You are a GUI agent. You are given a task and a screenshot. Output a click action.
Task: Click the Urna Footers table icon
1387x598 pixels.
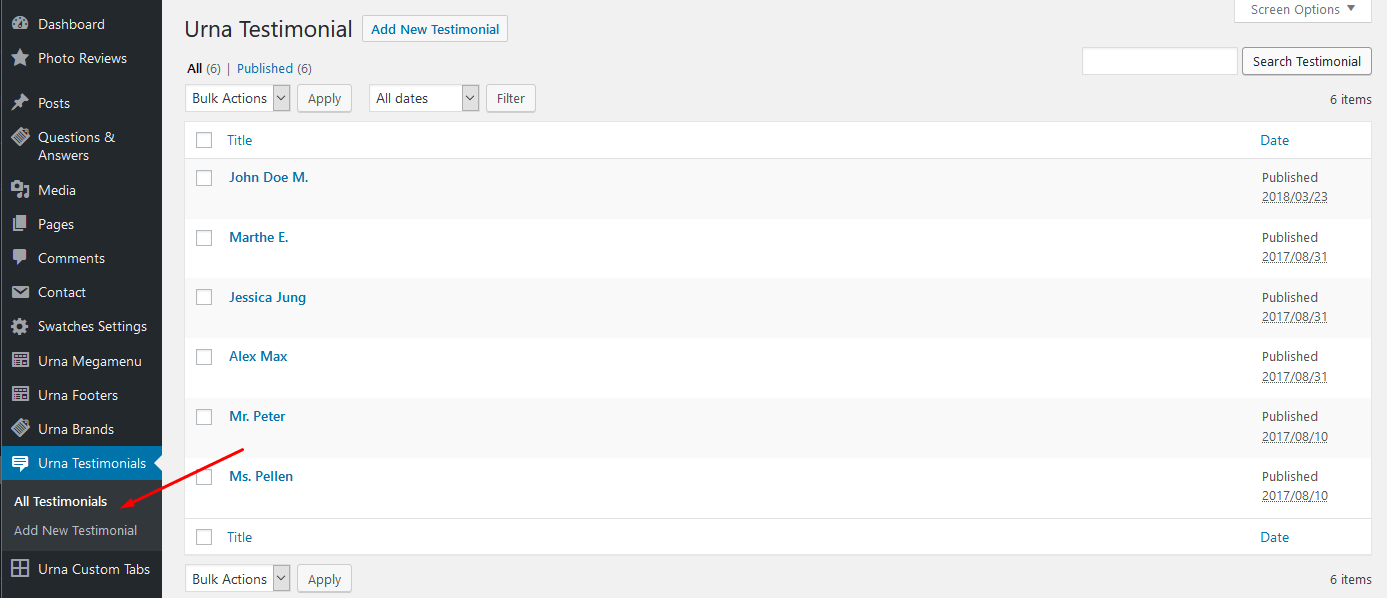(20, 395)
